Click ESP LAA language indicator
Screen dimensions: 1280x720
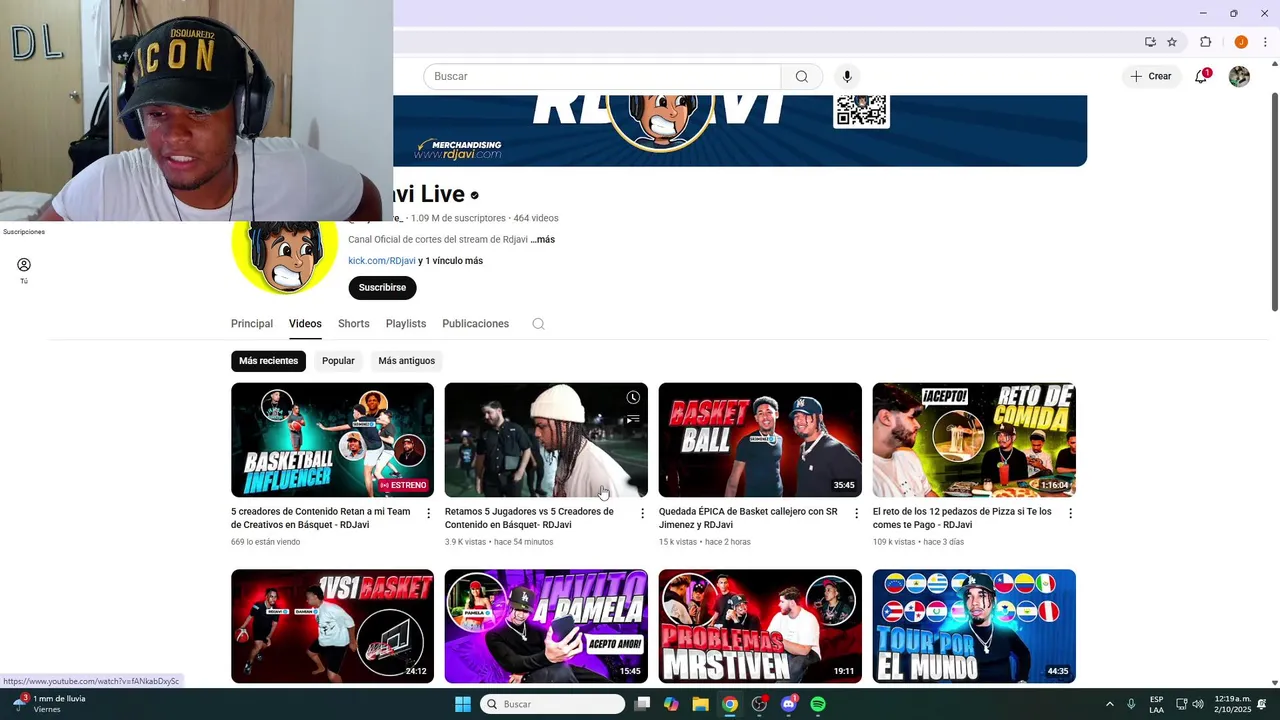[1156, 704]
